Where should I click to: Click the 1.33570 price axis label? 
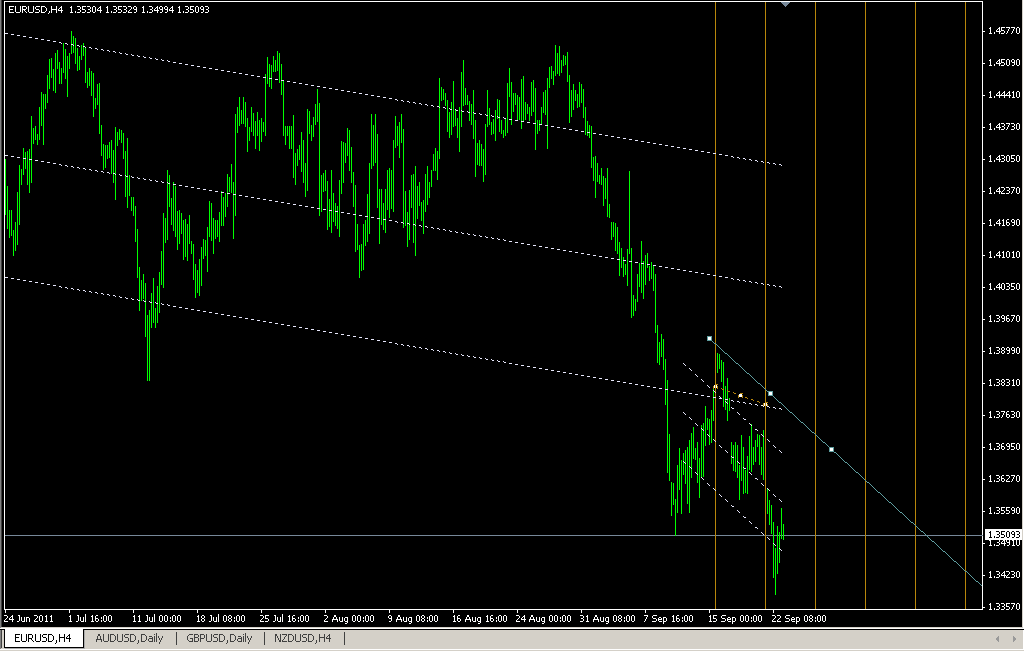click(x=1004, y=607)
